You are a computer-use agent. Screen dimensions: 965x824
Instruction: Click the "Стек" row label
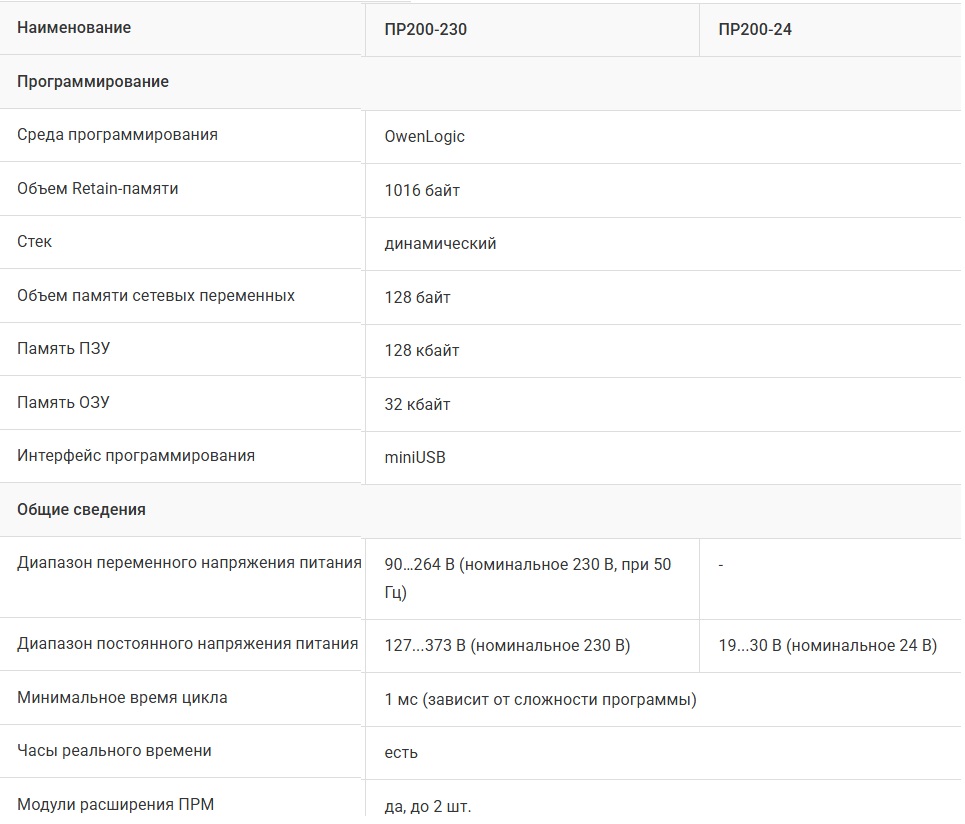click(x=34, y=242)
